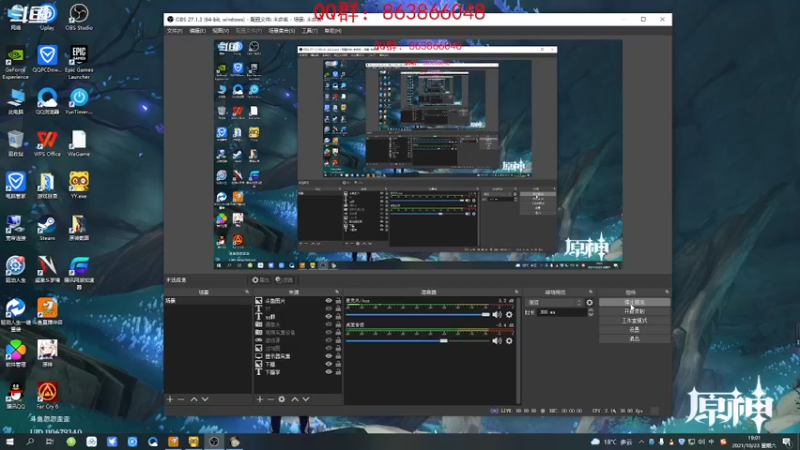
Task: Pop out the Controls dock panel
Action: (x=666, y=292)
